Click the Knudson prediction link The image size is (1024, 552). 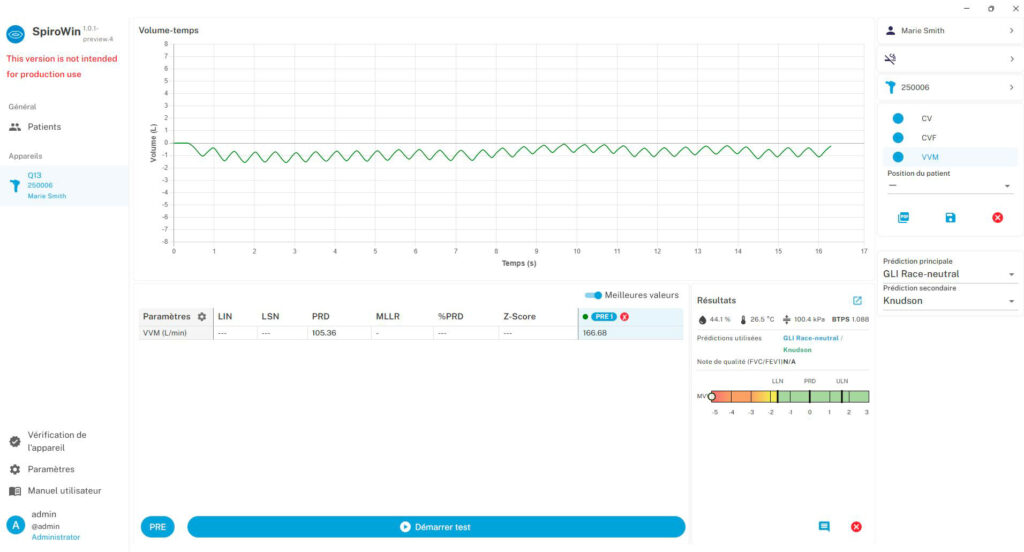[x=797, y=350]
